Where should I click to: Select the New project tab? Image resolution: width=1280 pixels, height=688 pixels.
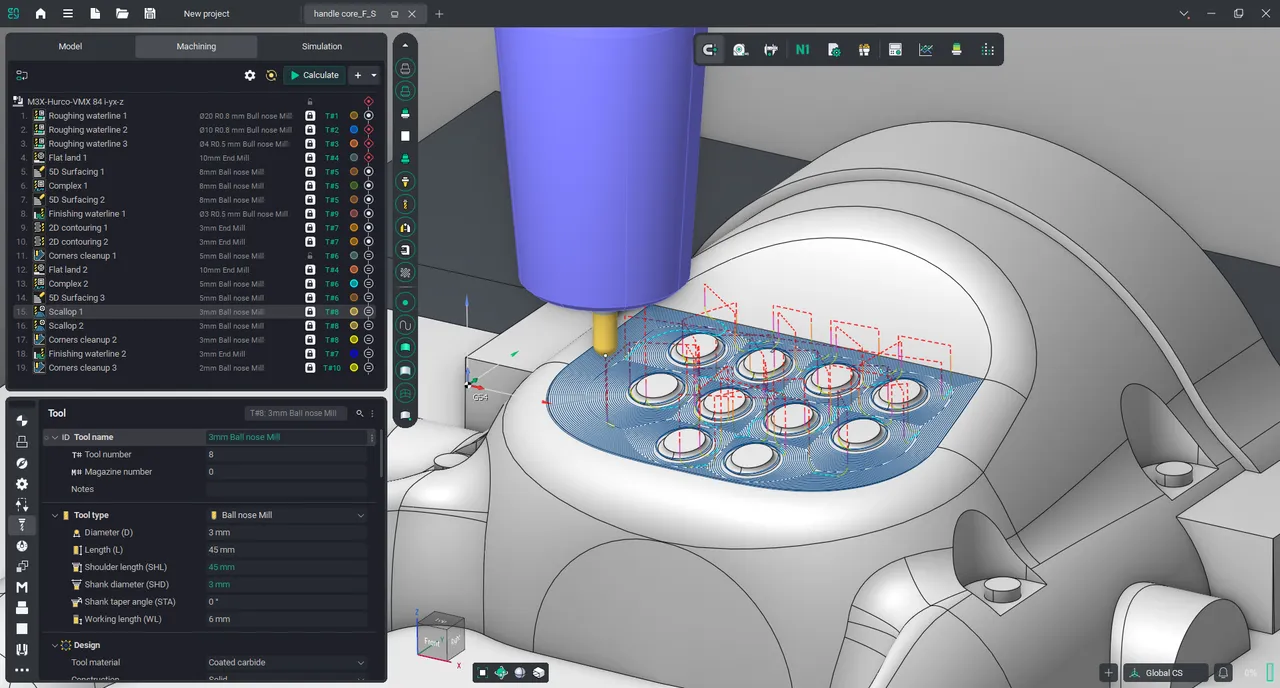(206, 14)
